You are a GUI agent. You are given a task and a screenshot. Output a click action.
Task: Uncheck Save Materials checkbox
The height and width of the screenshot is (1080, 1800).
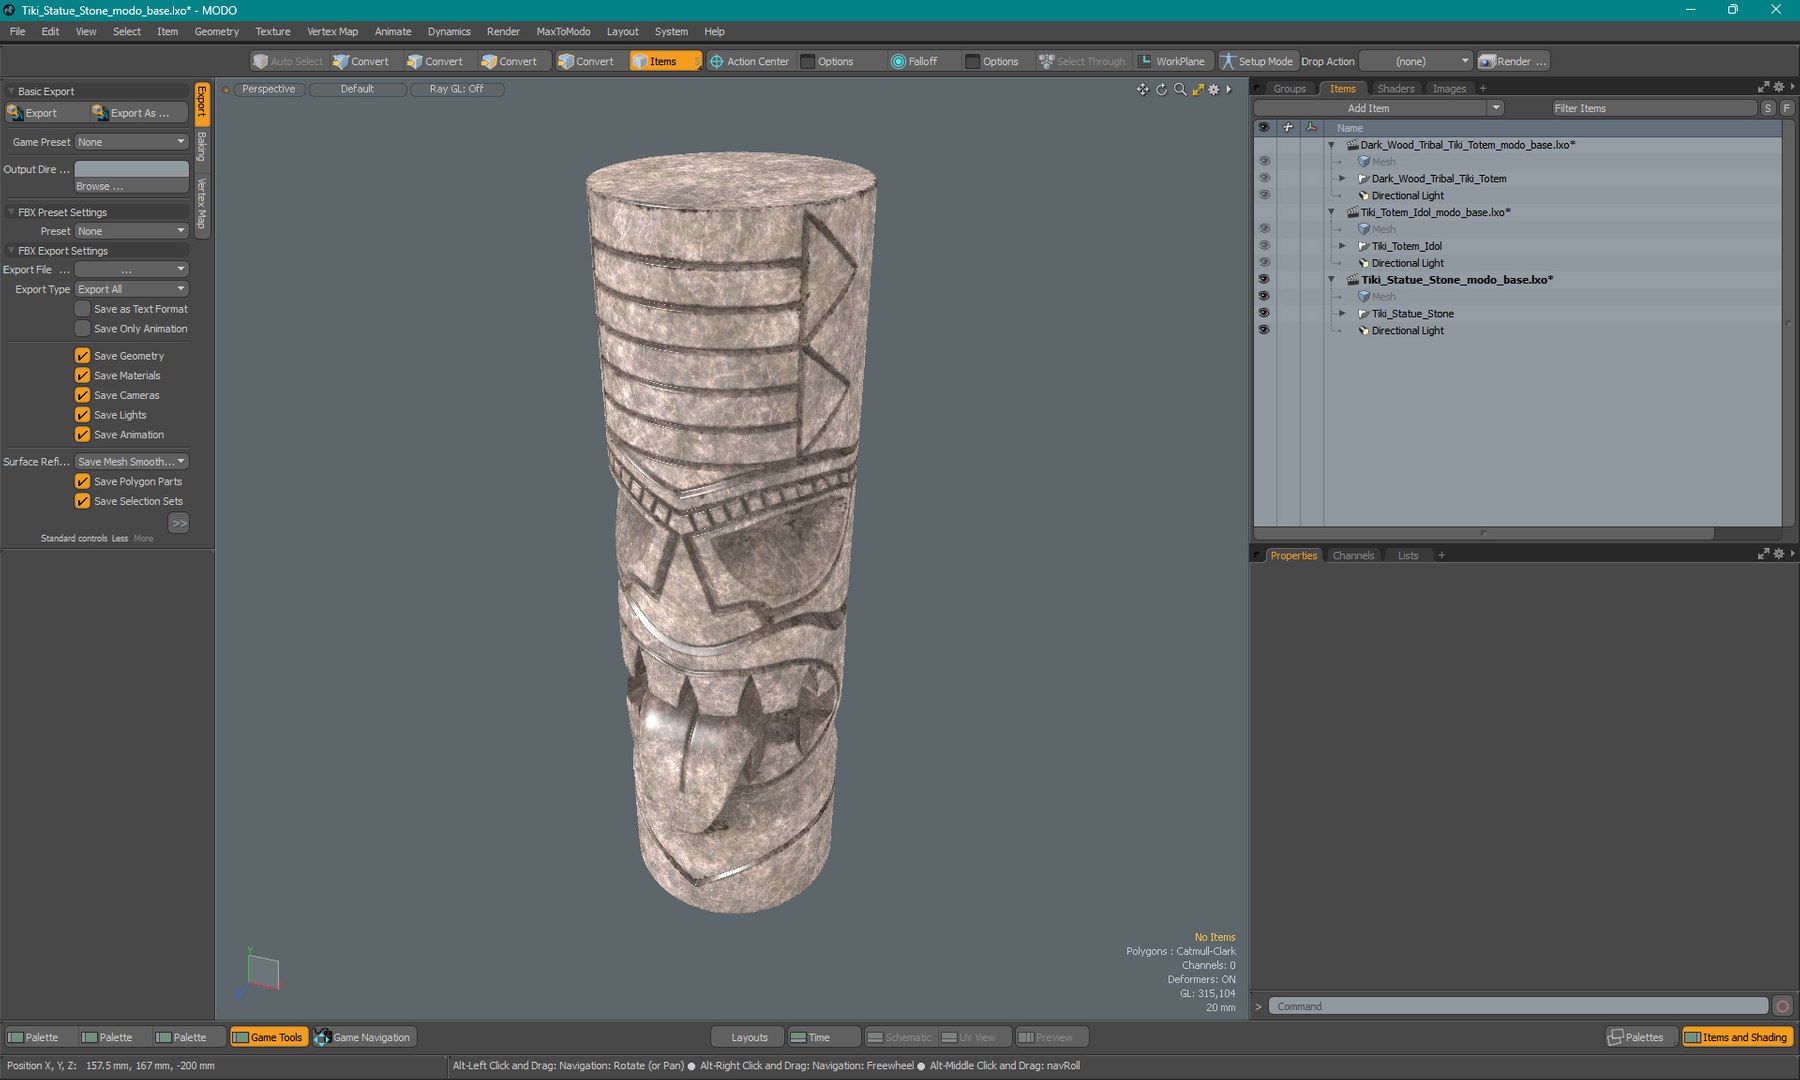[83, 376]
